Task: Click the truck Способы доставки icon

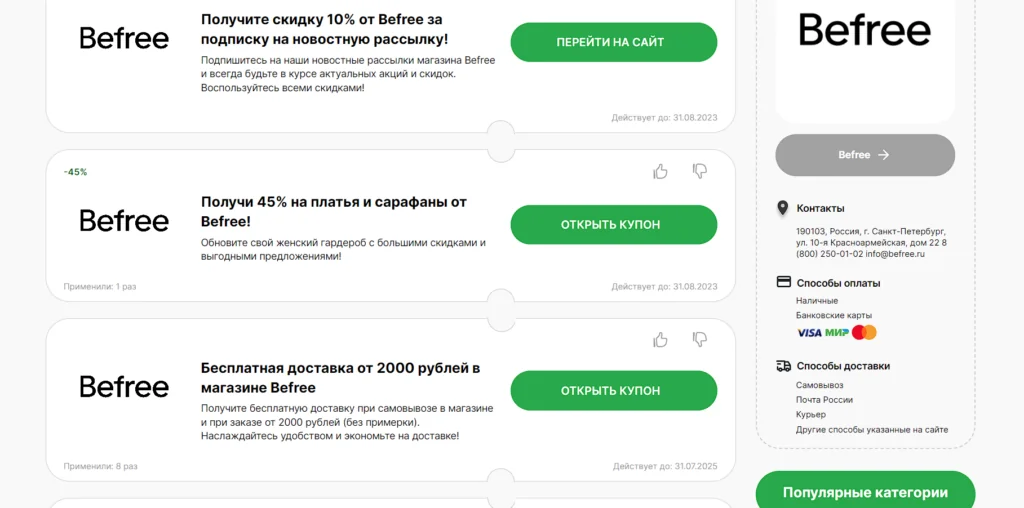Action: coord(784,366)
